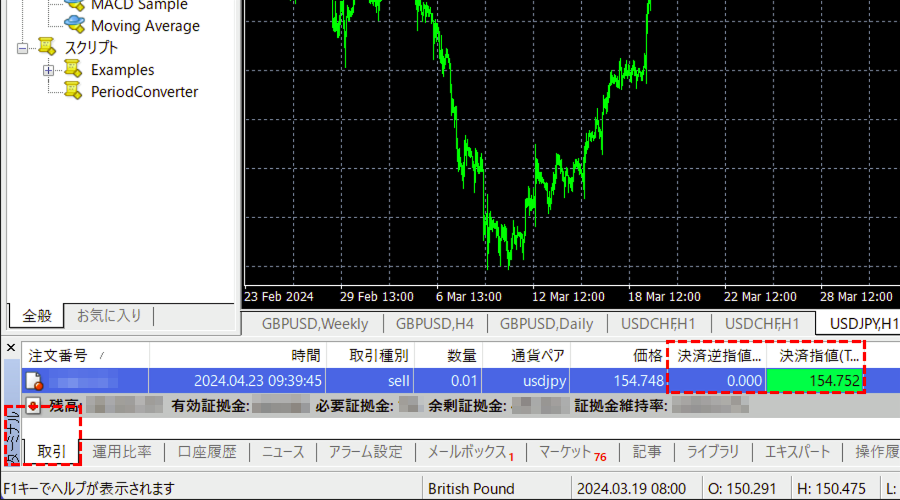The image size is (900, 500).
Task: Click the 決済逆指値 column header
Action: [717, 356]
